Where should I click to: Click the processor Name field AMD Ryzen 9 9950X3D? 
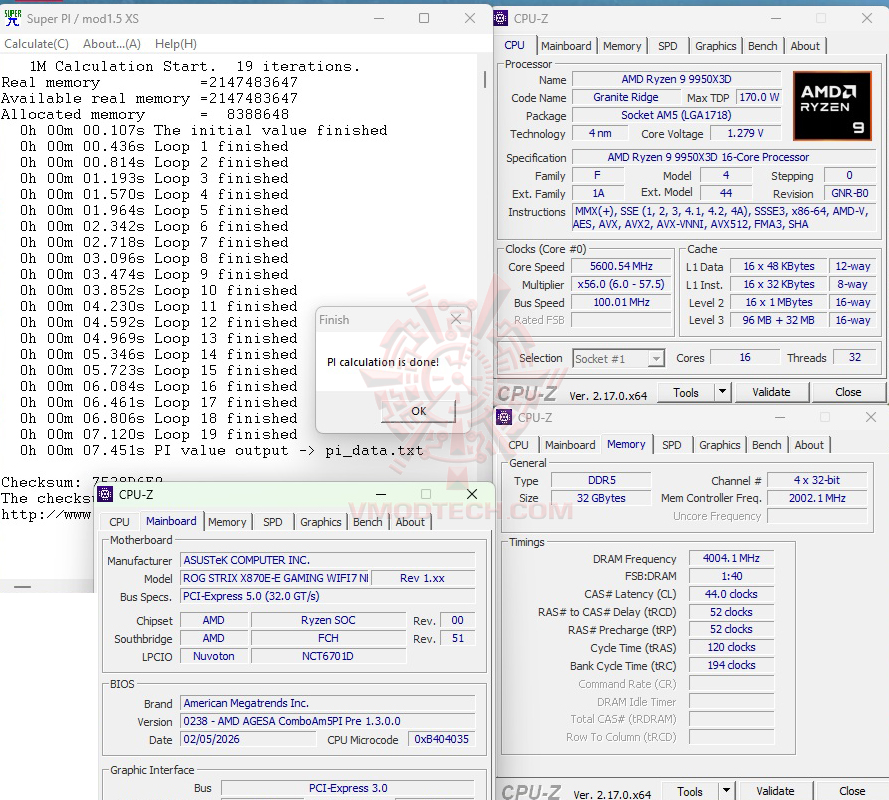[676, 79]
